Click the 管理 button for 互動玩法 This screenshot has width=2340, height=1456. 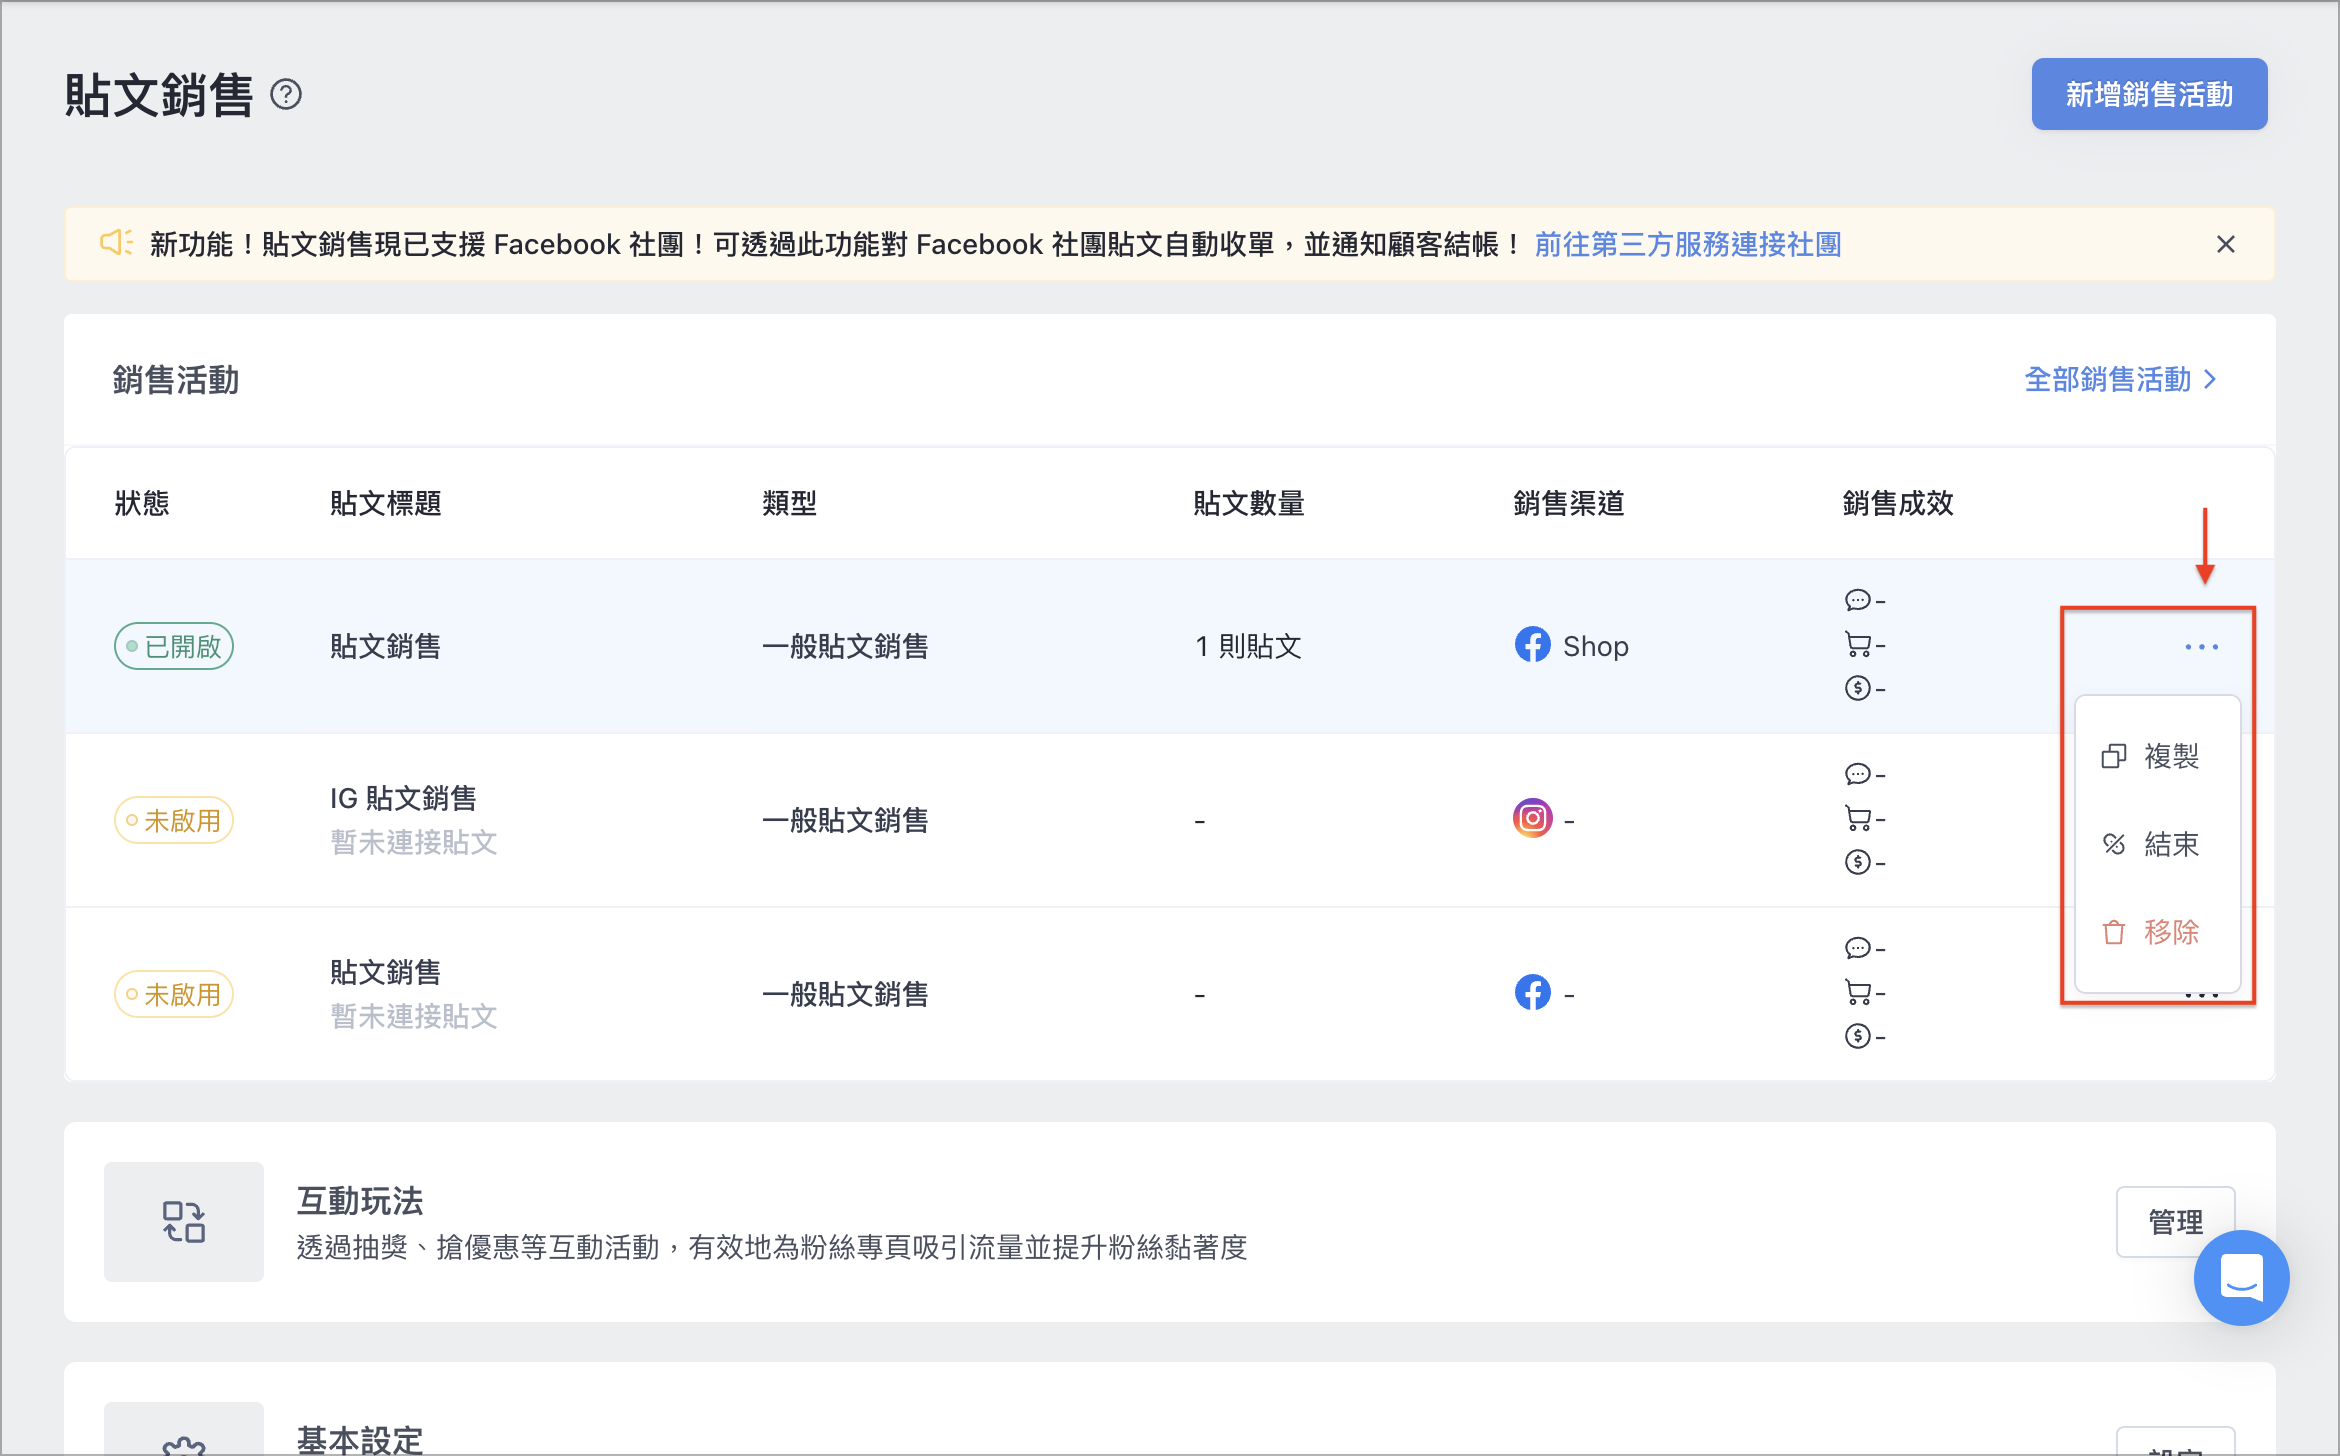[2175, 1222]
